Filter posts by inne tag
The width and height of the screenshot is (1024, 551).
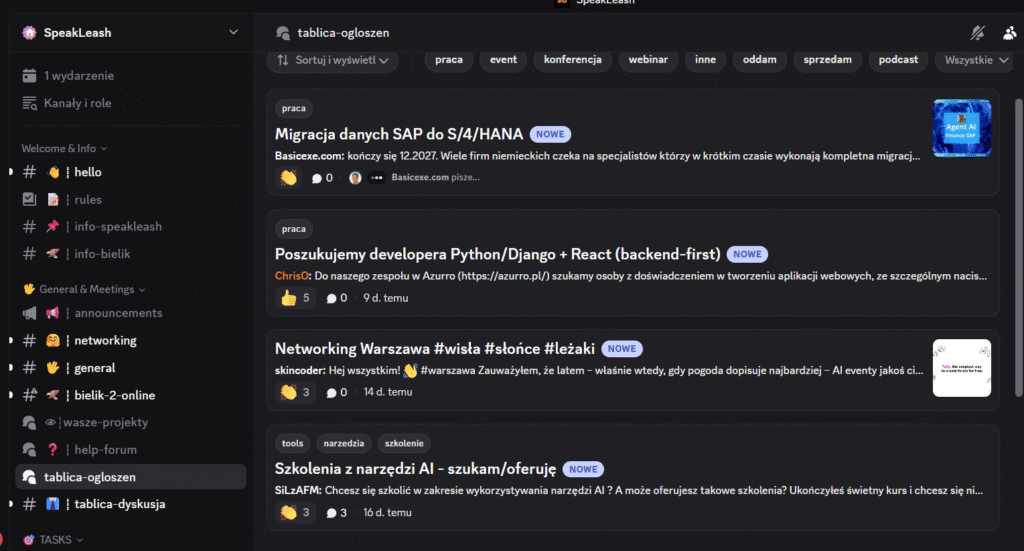705,59
